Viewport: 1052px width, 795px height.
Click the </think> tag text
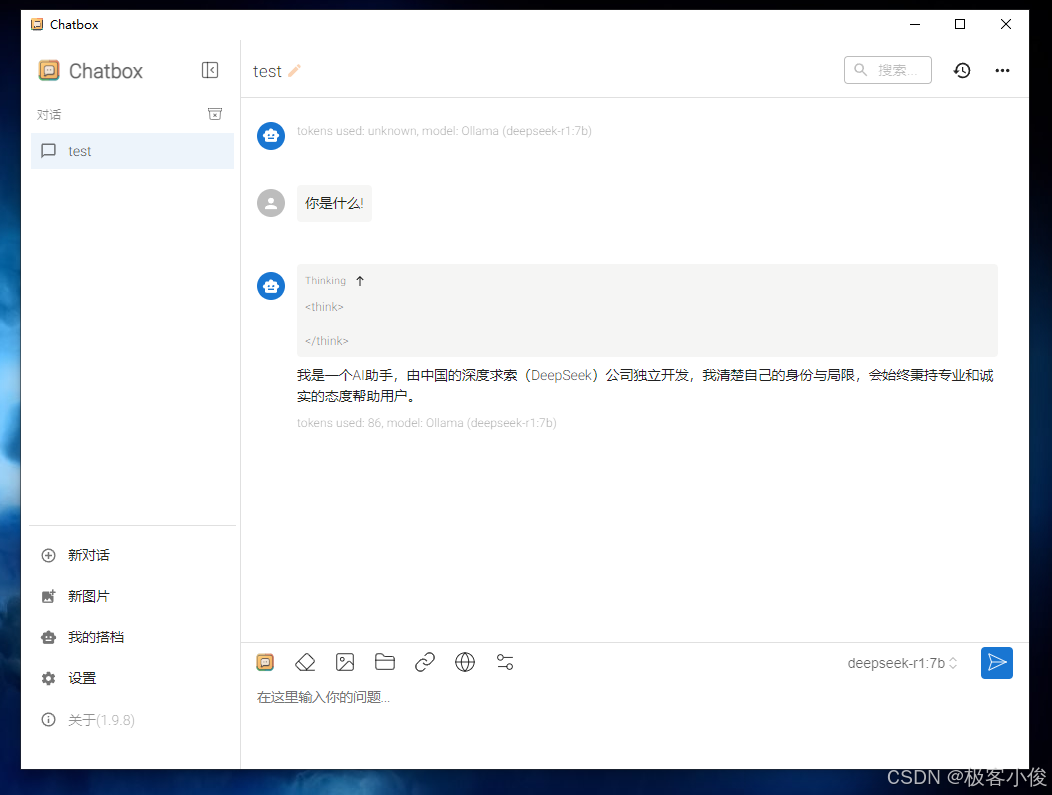[327, 341]
